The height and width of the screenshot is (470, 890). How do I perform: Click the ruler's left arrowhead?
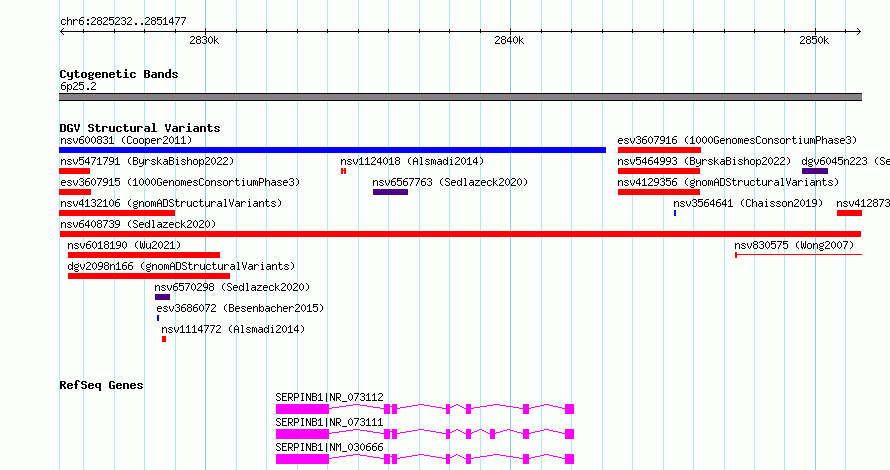(62, 32)
